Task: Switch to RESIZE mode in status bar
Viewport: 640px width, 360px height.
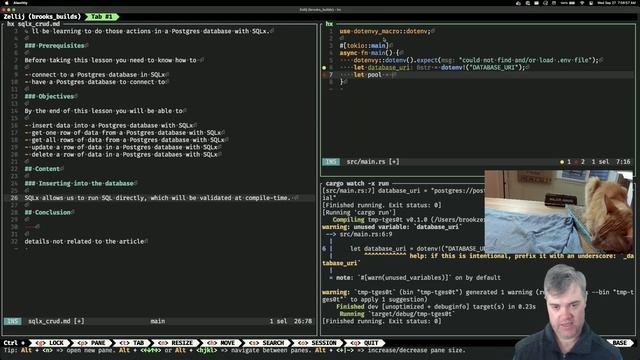Action: [176, 343]
